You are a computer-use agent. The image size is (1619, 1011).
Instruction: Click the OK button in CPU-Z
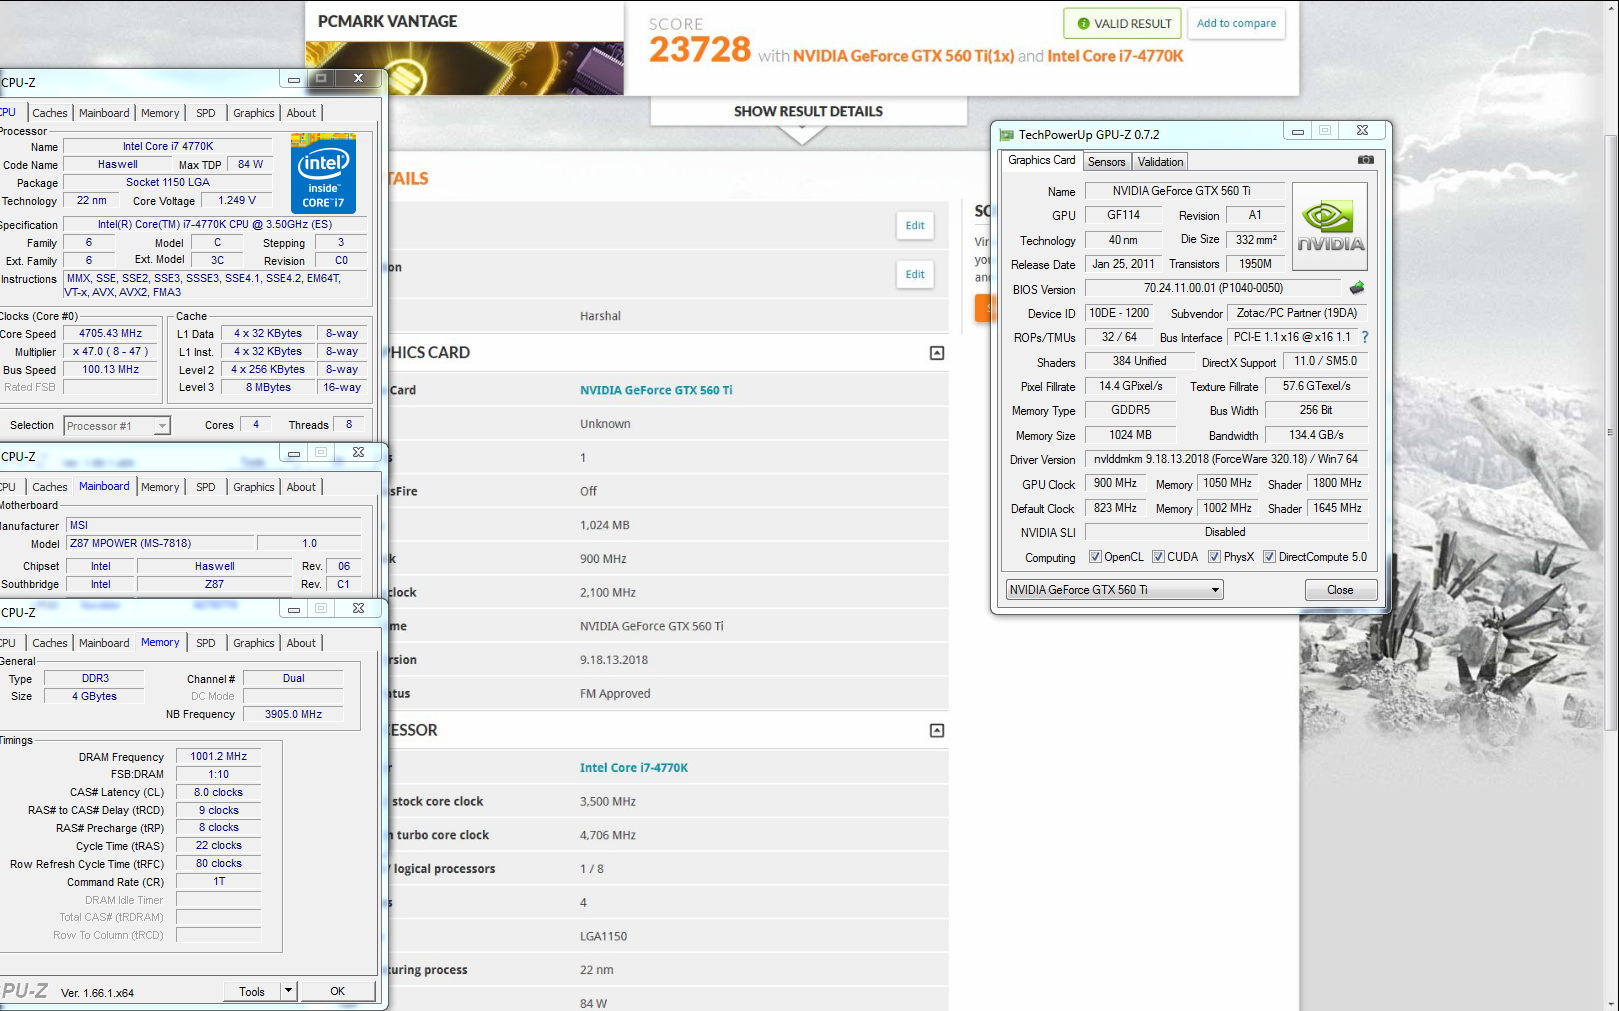click(338, 991)
